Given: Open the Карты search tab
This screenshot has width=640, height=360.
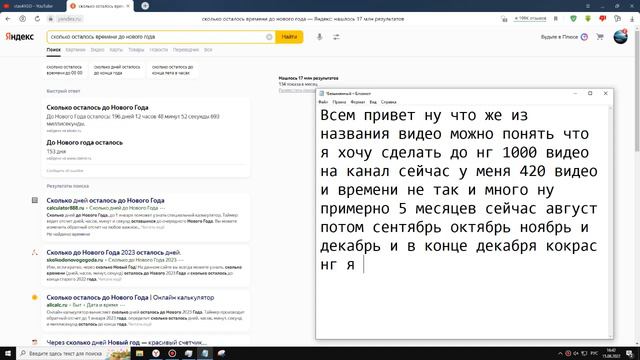Looking at the screenshot, I should 116,50.
